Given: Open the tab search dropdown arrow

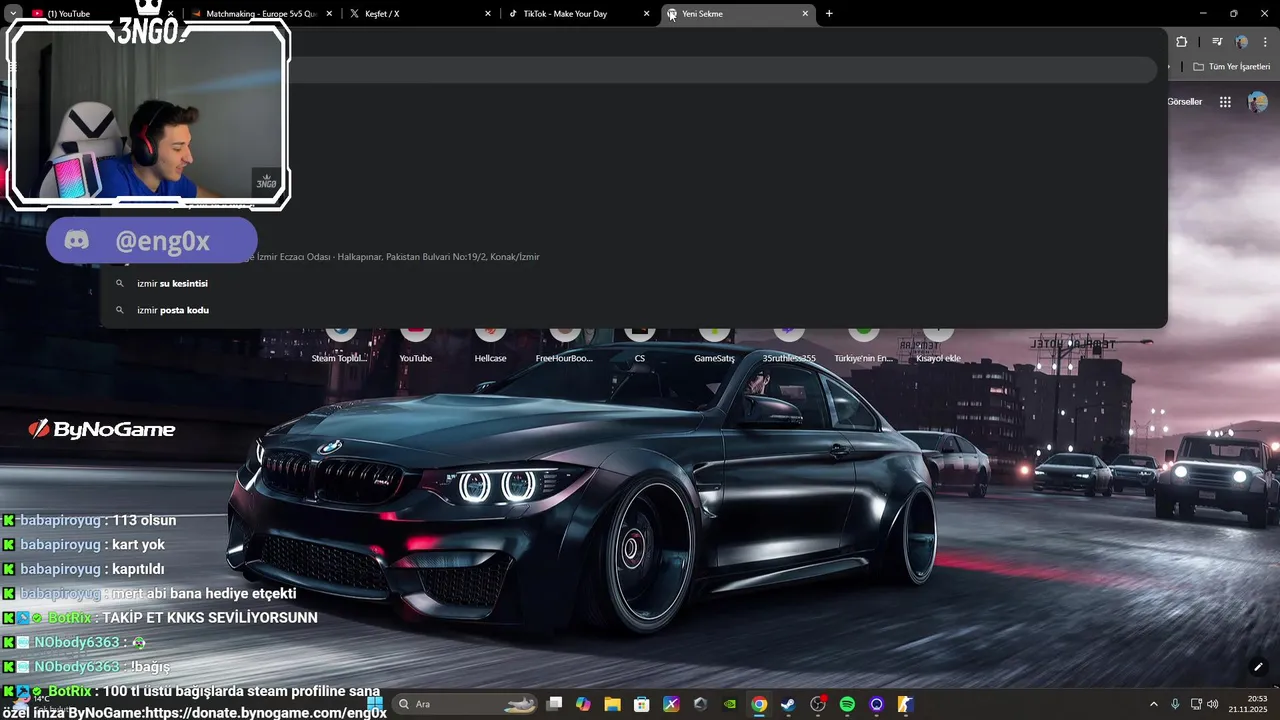Looking at the screenshot, I should coord(14,14).
